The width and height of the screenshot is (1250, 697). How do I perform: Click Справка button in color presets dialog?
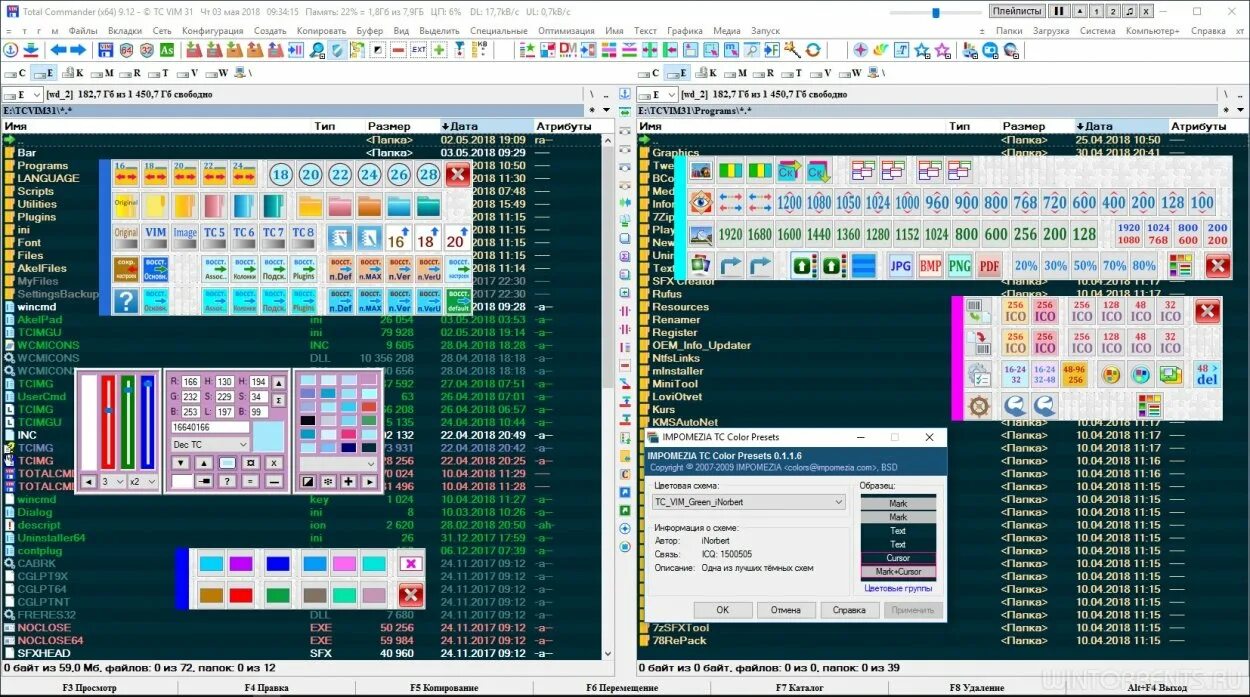tap(850, 610)
